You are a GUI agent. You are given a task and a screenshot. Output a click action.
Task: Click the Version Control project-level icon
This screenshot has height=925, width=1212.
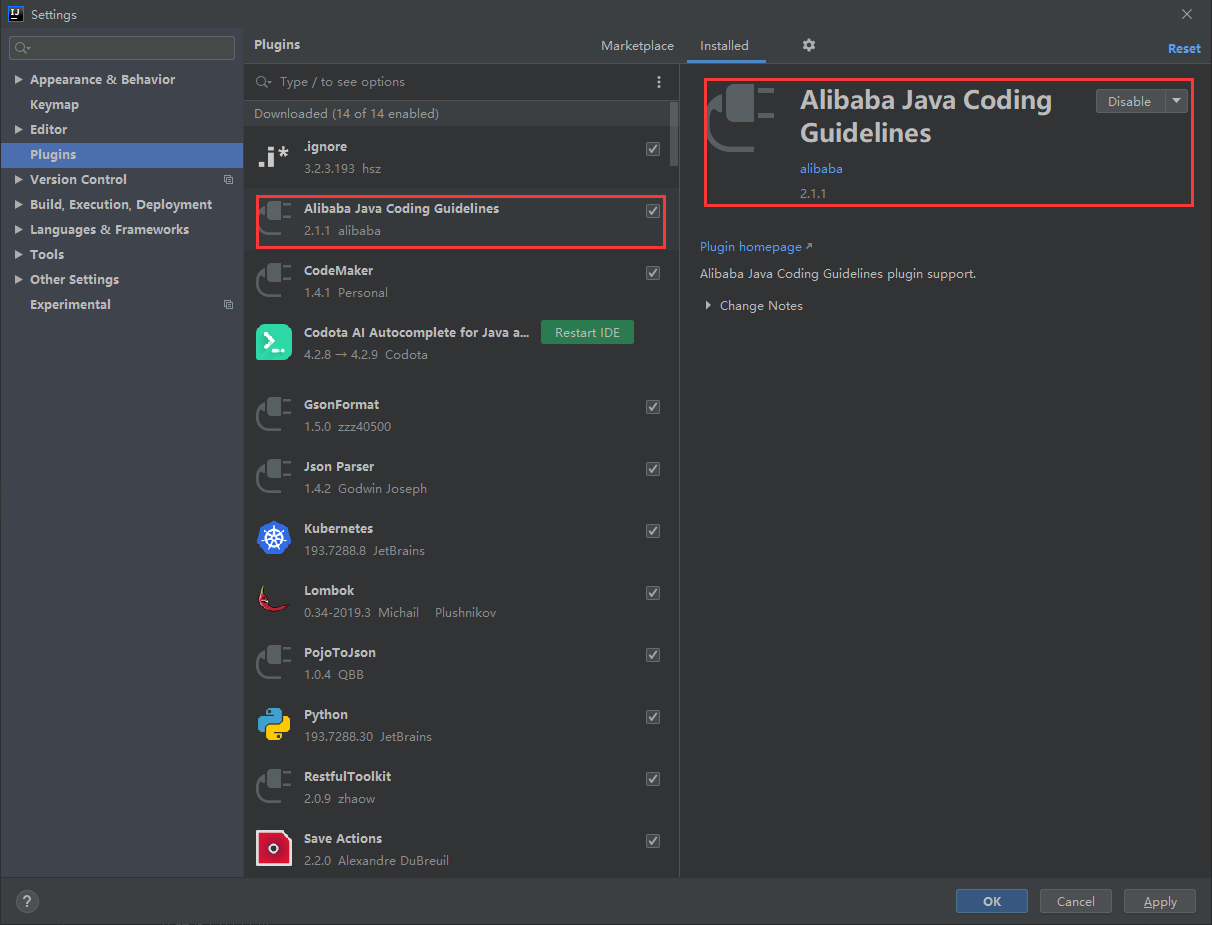tap(228, 180)
